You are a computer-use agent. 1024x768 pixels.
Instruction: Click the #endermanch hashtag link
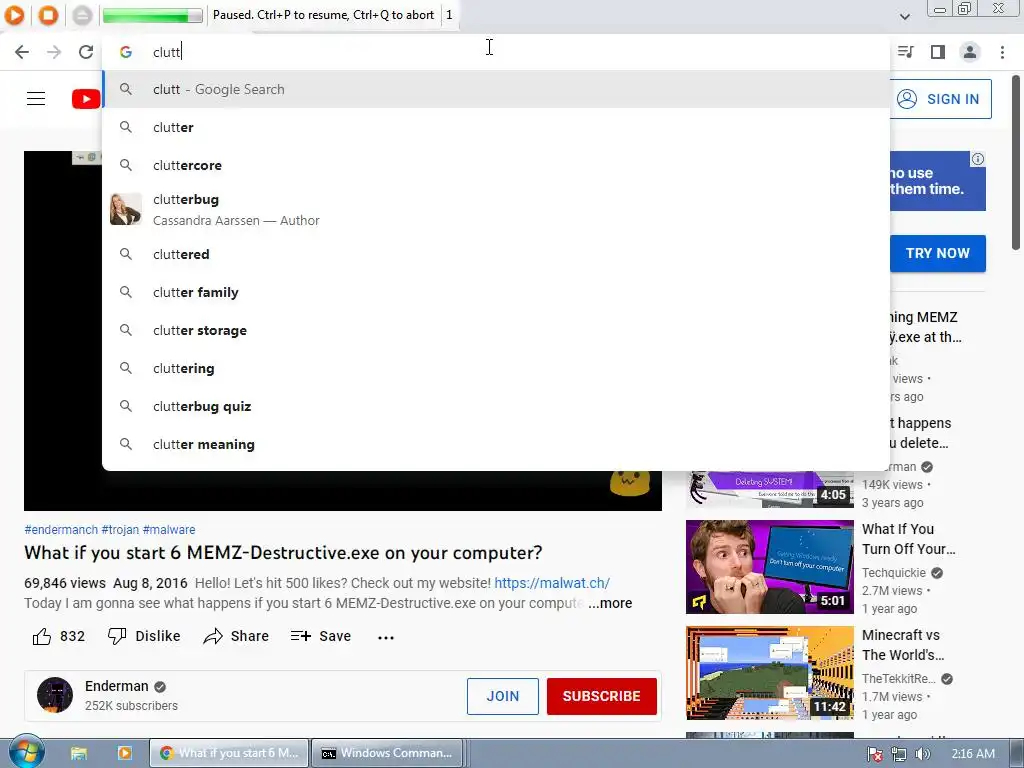click(61, 530)
